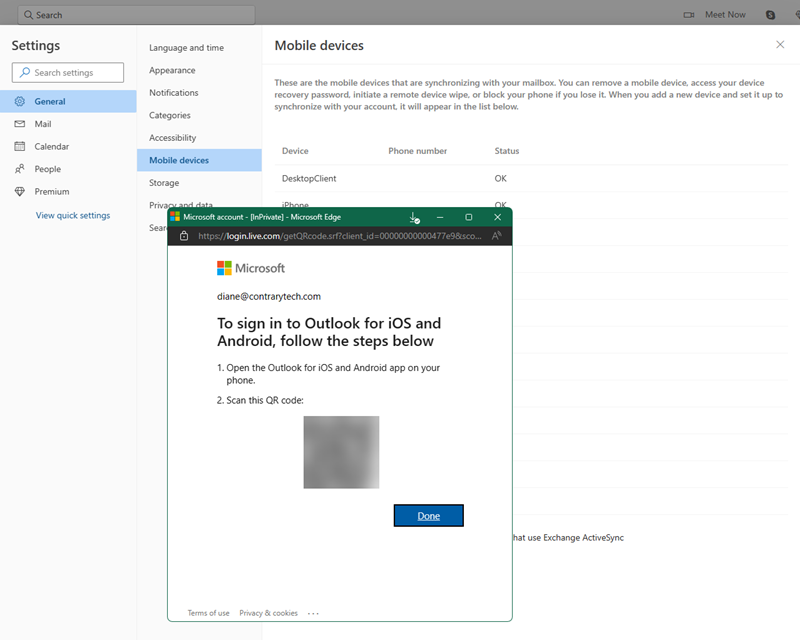Click View quick settings link
800x640 pixels.
pos(73,215)
